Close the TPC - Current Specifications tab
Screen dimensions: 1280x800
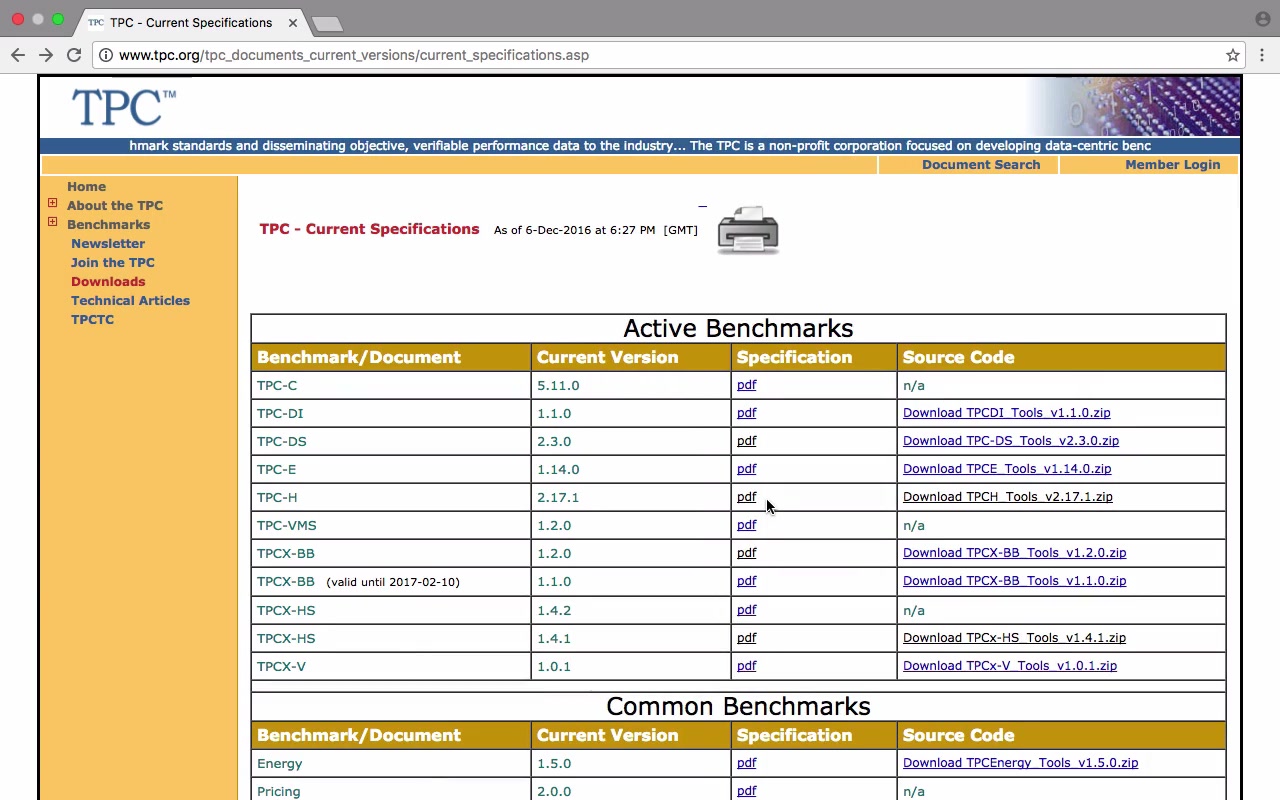coord(293,22)
